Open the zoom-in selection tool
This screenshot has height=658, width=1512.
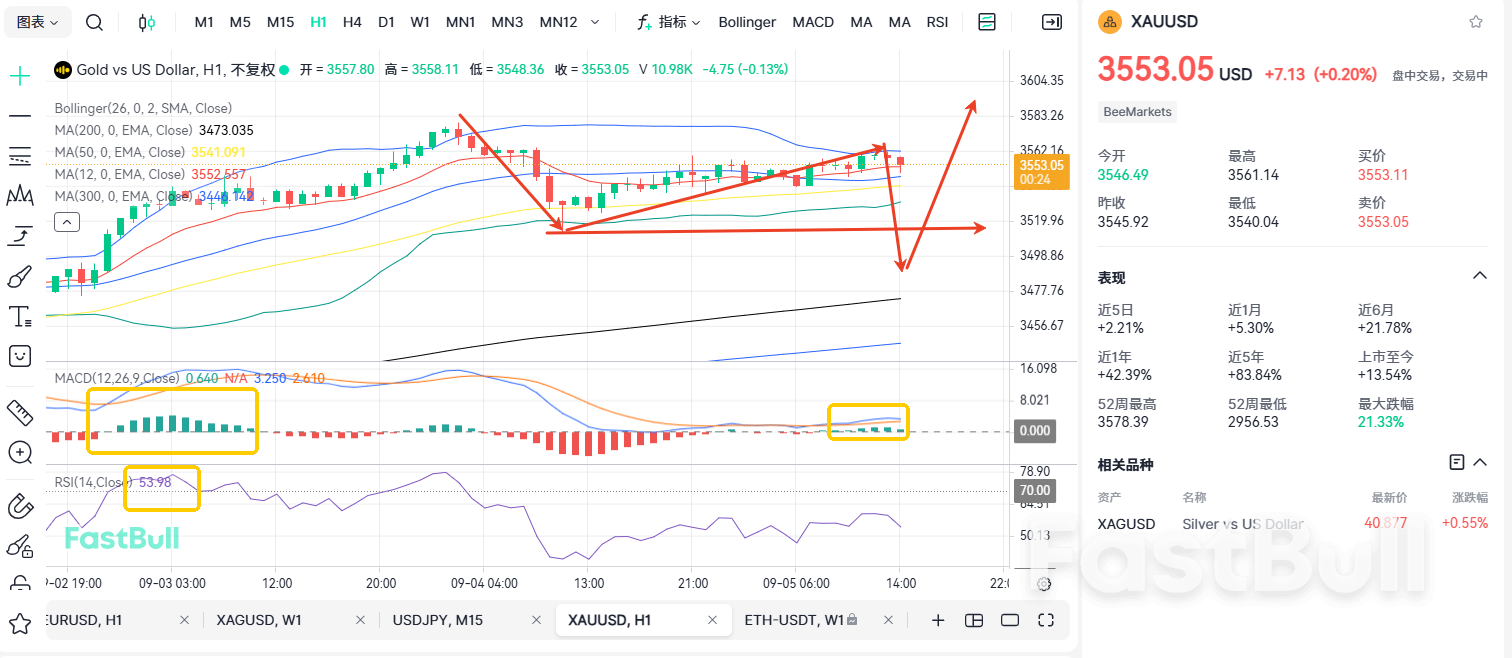[x=19, y=452]
